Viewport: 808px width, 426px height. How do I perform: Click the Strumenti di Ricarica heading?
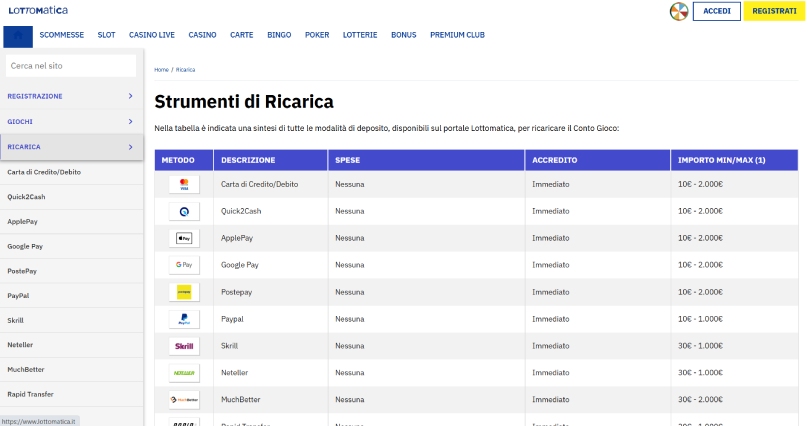coord(244,101)
